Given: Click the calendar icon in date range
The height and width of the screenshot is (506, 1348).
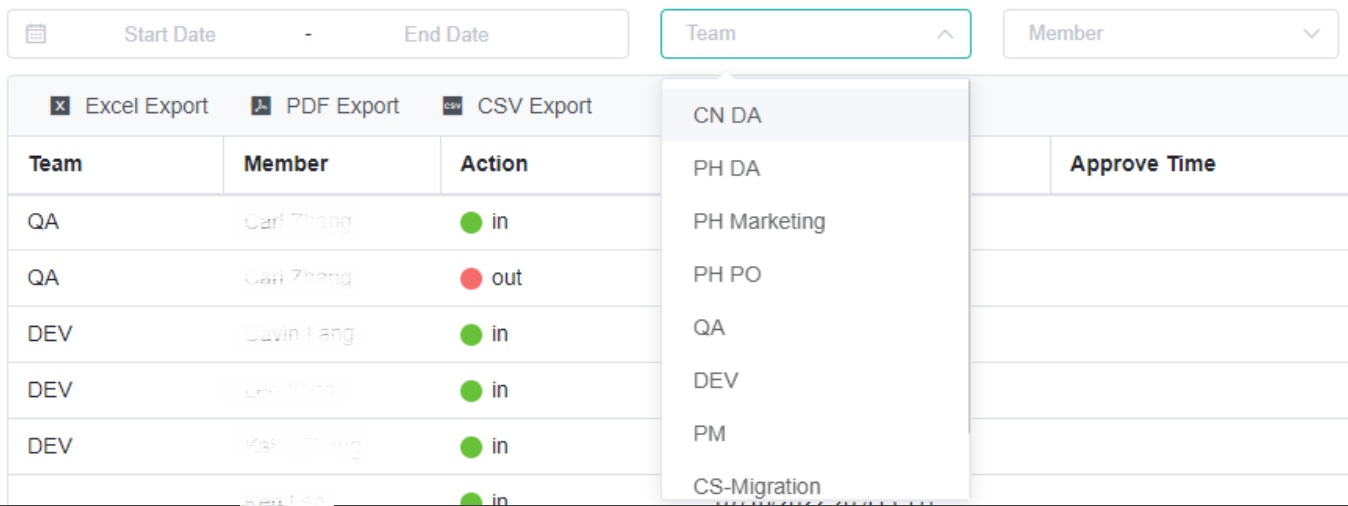Looking at the screenshot, I should click(36, 34).
